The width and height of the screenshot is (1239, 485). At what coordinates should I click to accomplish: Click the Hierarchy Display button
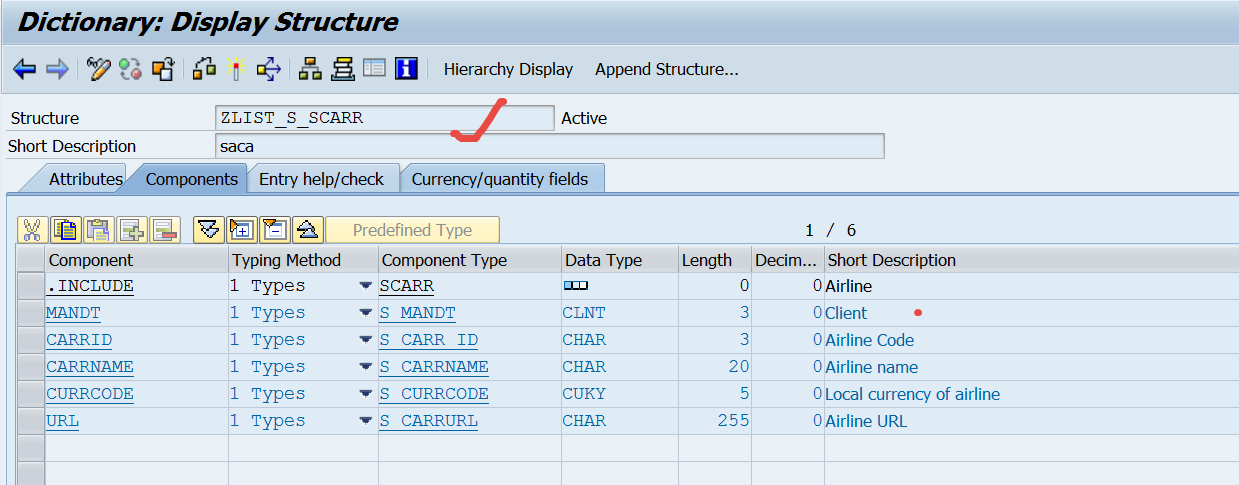(x=508, y=69)
